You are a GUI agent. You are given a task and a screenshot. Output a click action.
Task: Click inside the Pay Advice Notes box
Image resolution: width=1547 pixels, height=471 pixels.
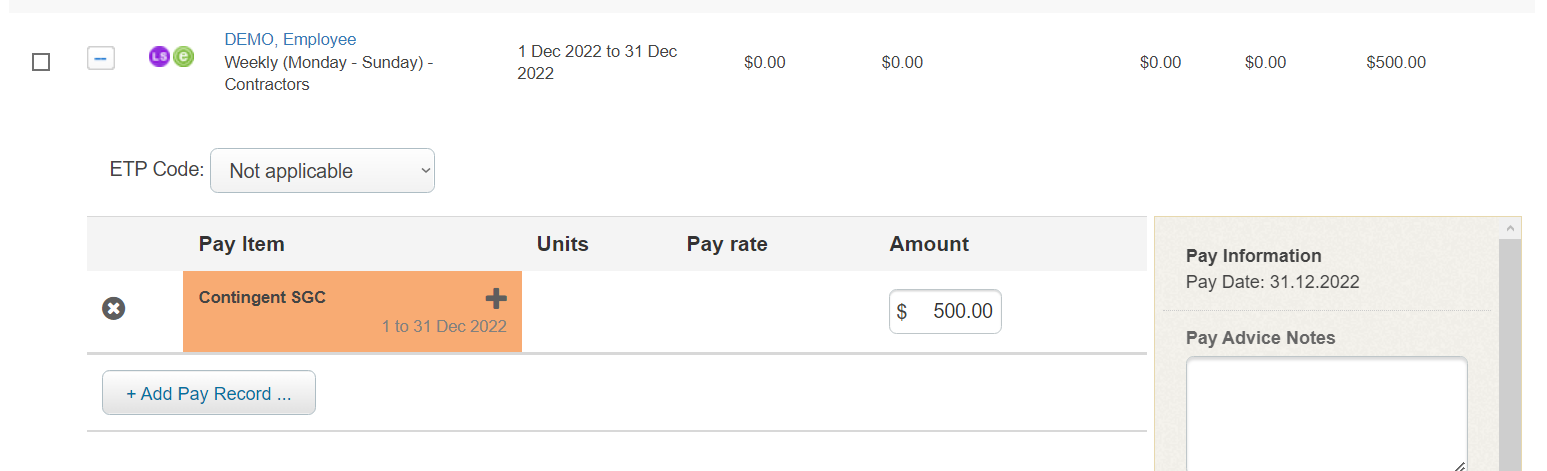(x=1326, y=414)
